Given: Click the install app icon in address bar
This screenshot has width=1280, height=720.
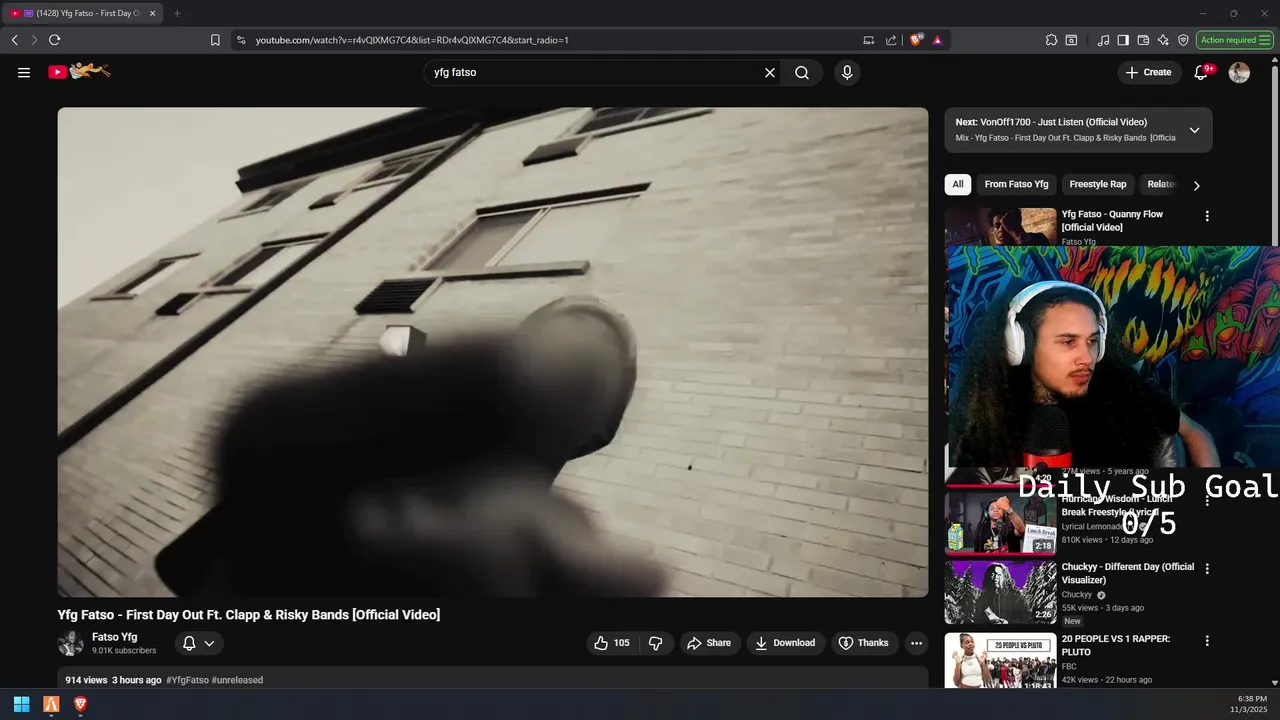Looking at the screenshot, I should (868, 40).
